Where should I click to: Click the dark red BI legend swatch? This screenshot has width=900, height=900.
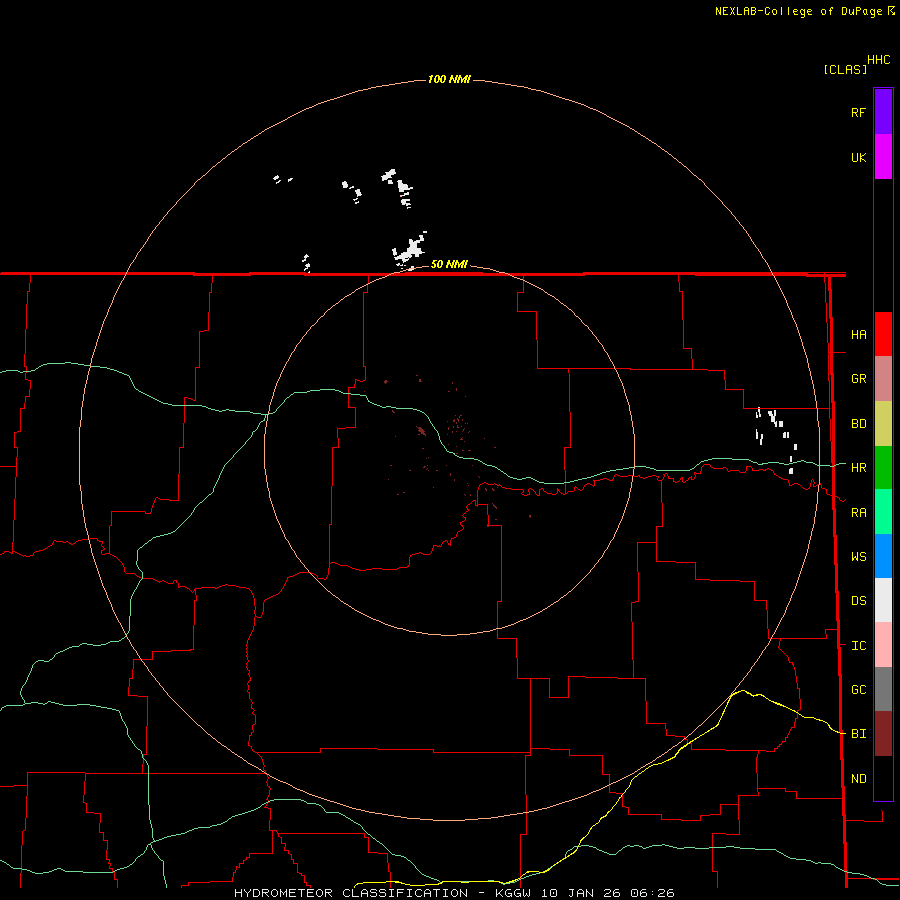pyautogui.click(x=883, y=734)
